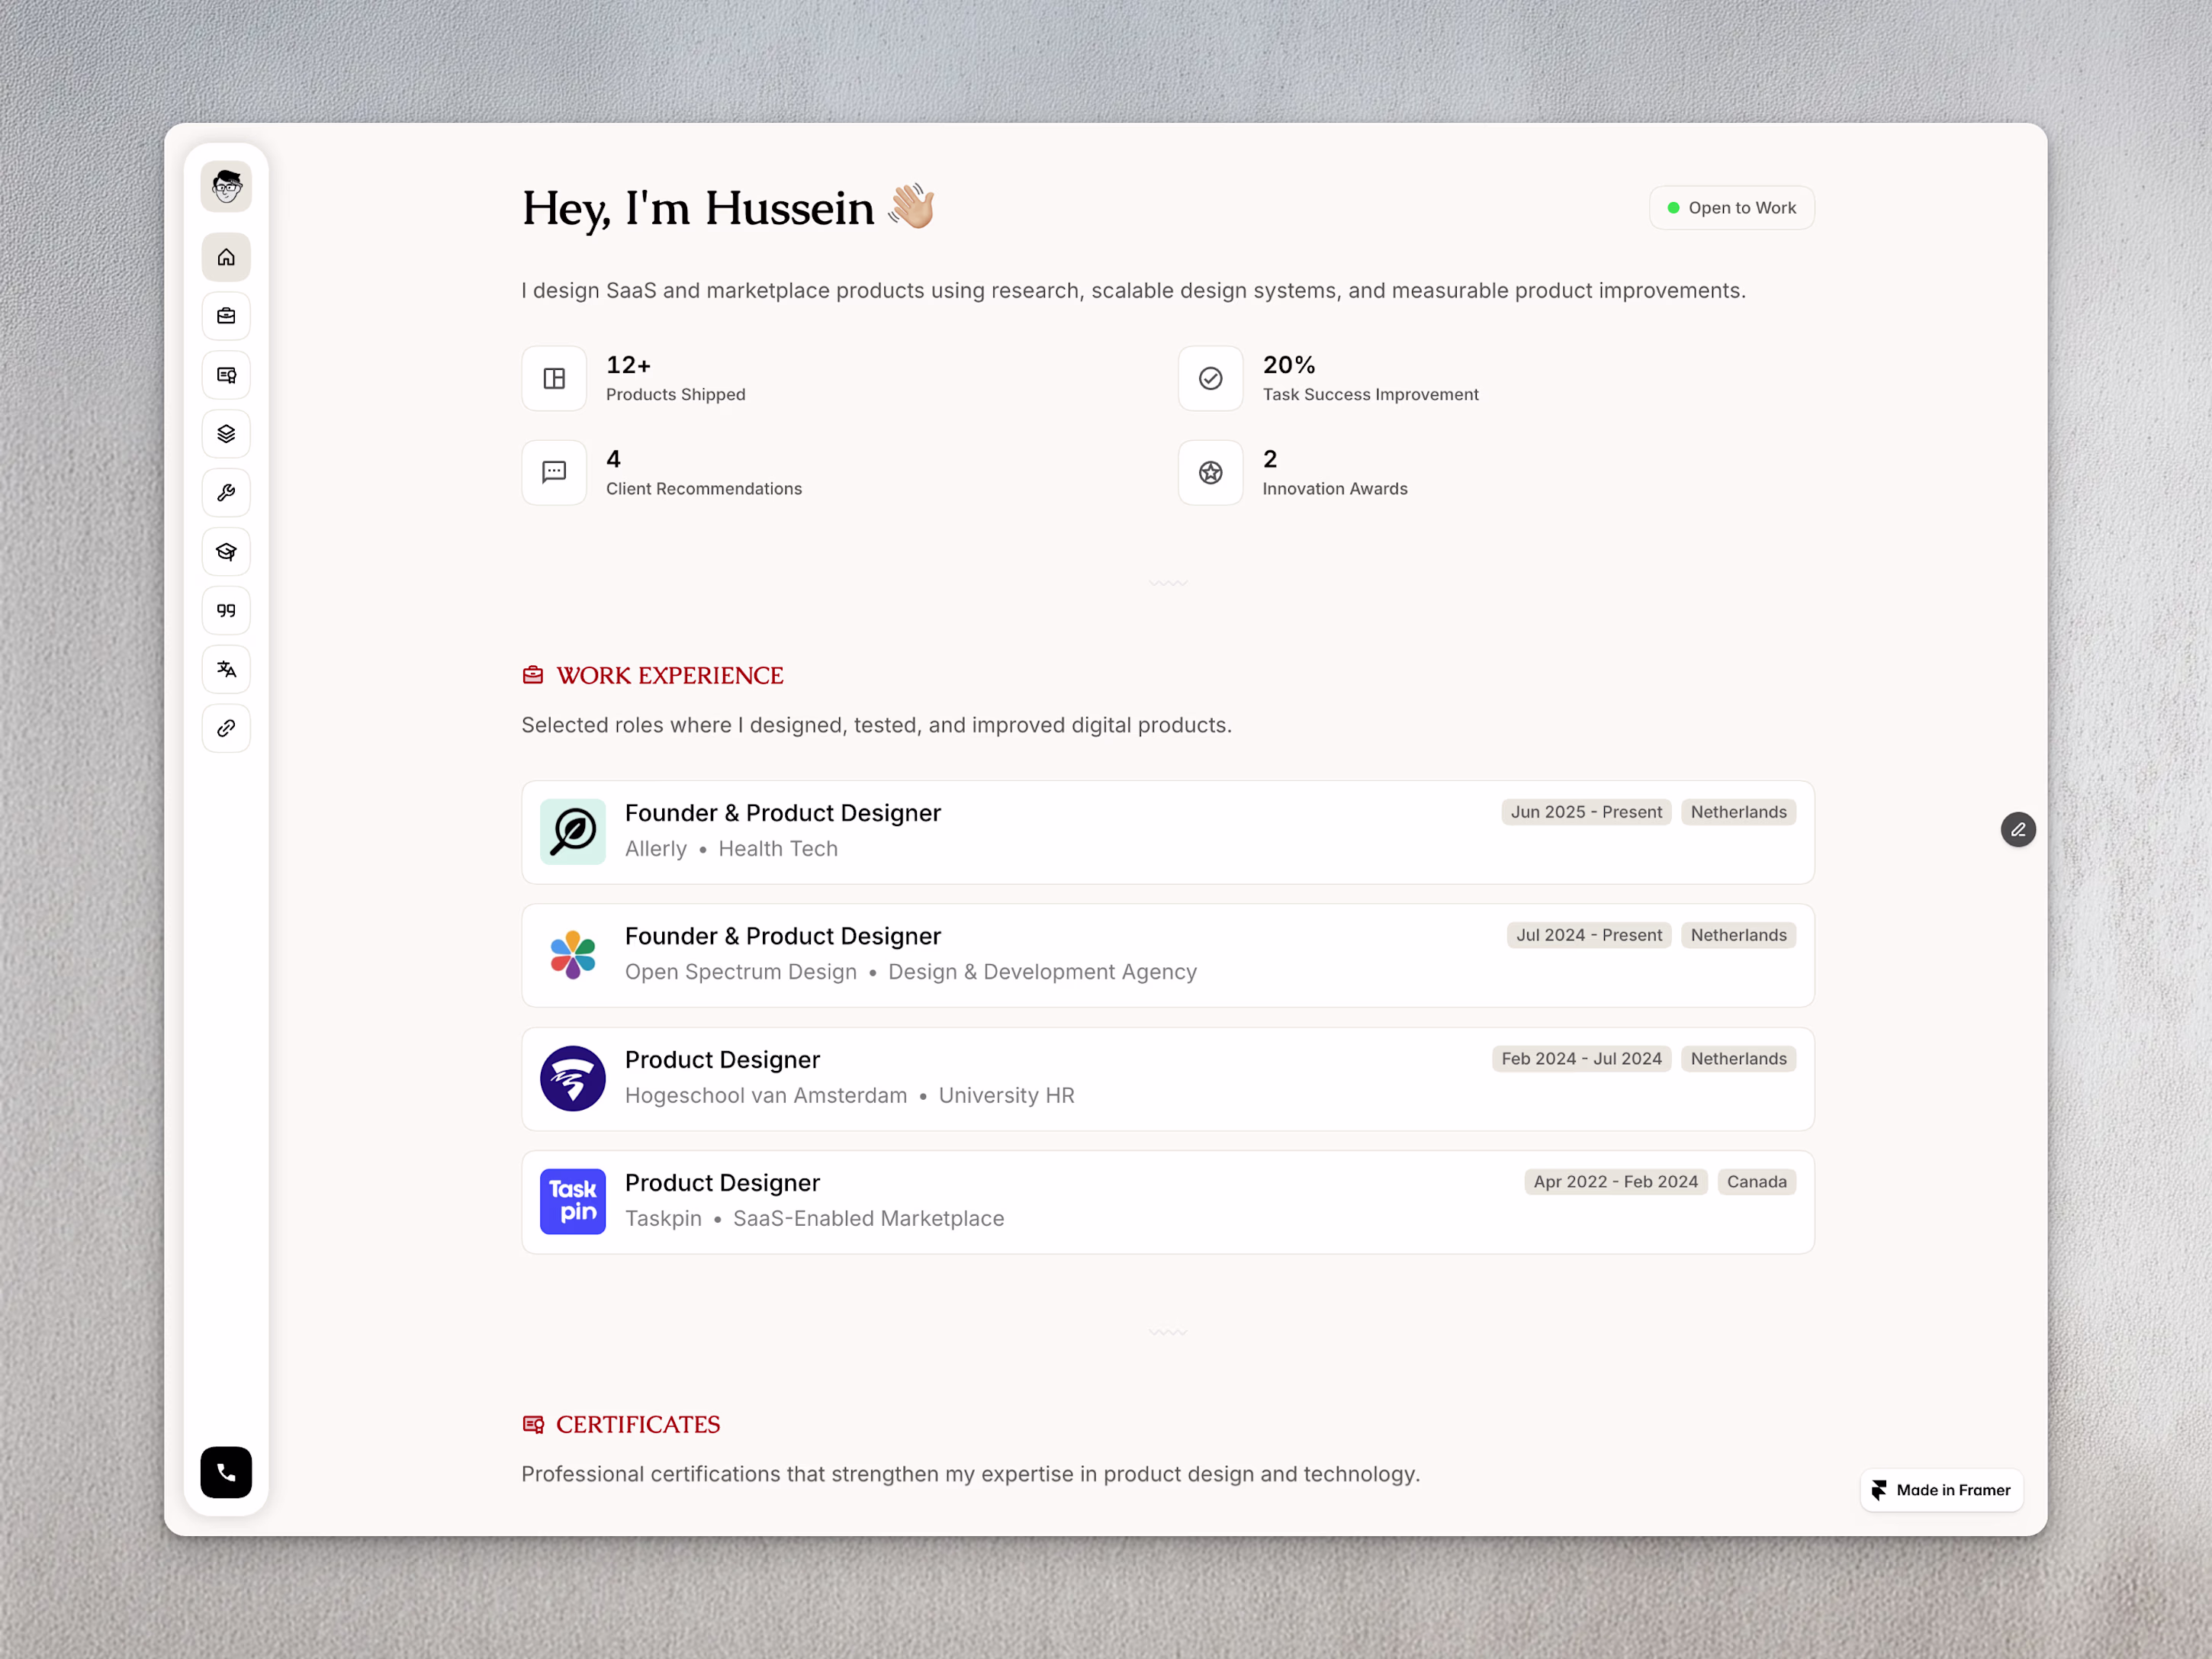Expand the Open Spectrum Design experience card
Screen dimensions: 2212x1659
coord(1167,955)
